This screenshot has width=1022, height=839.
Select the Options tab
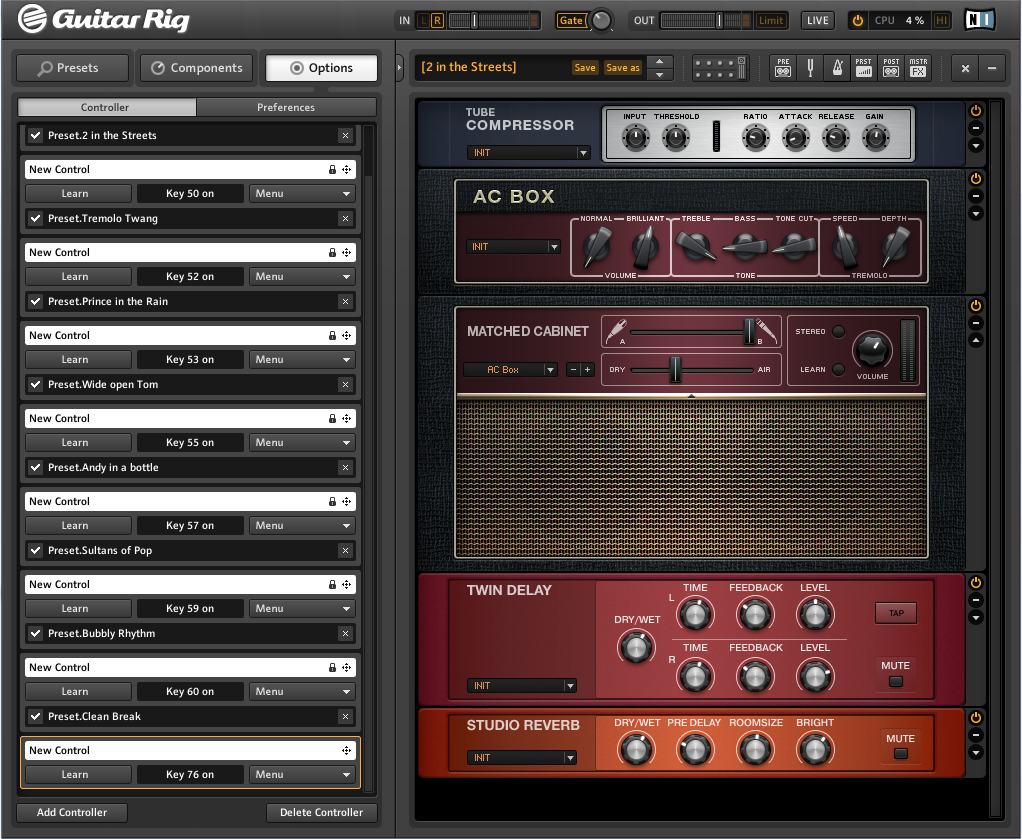pos(321,68)
